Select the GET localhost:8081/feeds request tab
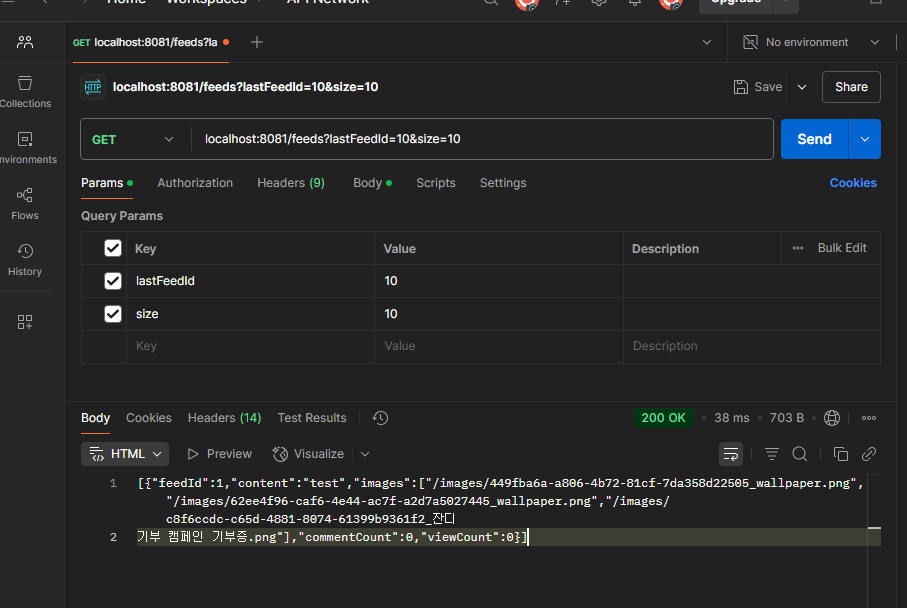The image size is (907, 608). [x=151, y=42]
